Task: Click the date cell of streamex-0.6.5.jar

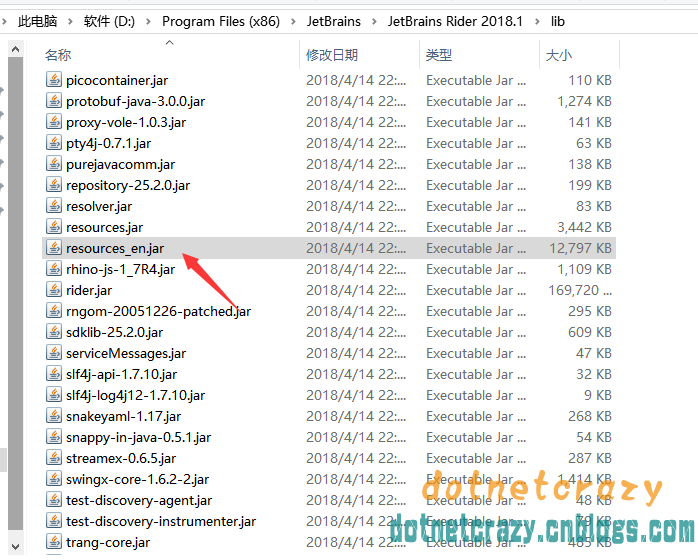Action: coord(356,458)
